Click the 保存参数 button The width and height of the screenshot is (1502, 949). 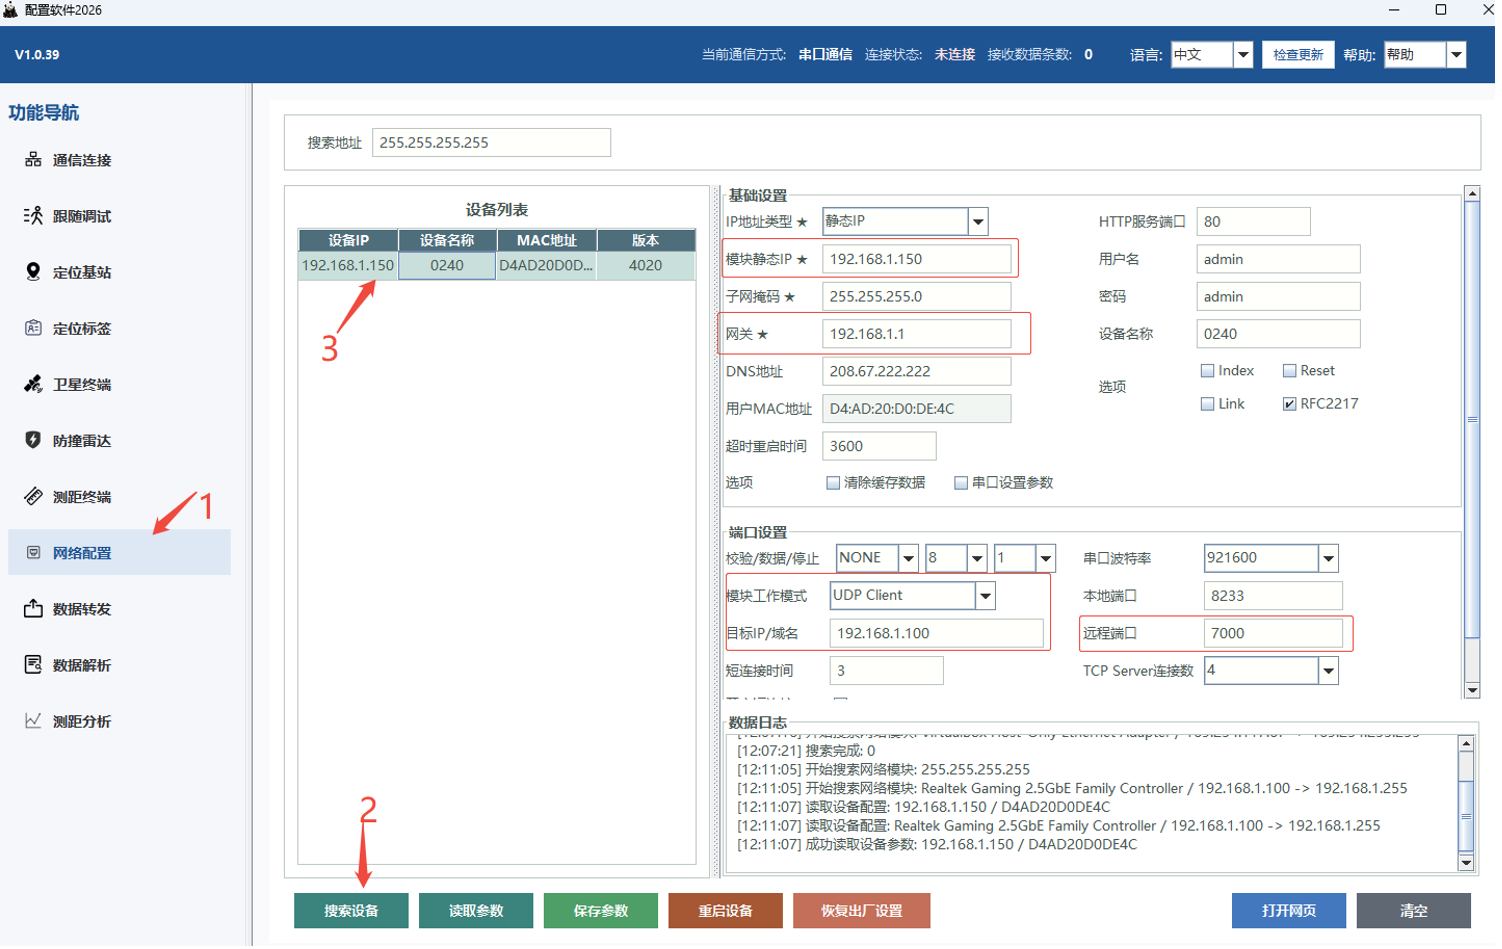click(601, 911)
